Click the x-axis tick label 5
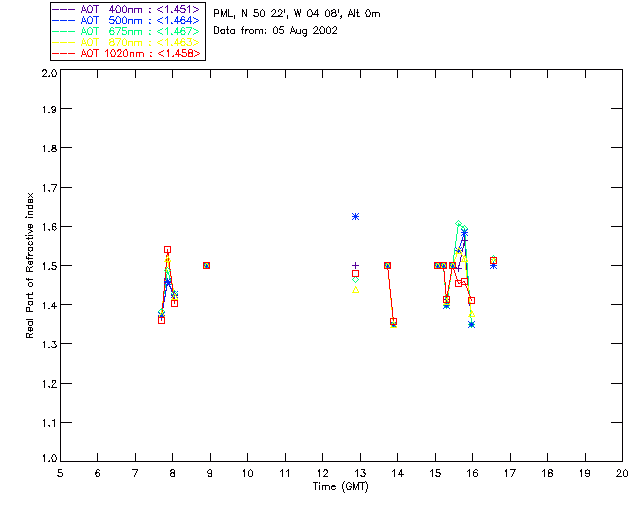 pyautogui.click(x=60, y=473)
